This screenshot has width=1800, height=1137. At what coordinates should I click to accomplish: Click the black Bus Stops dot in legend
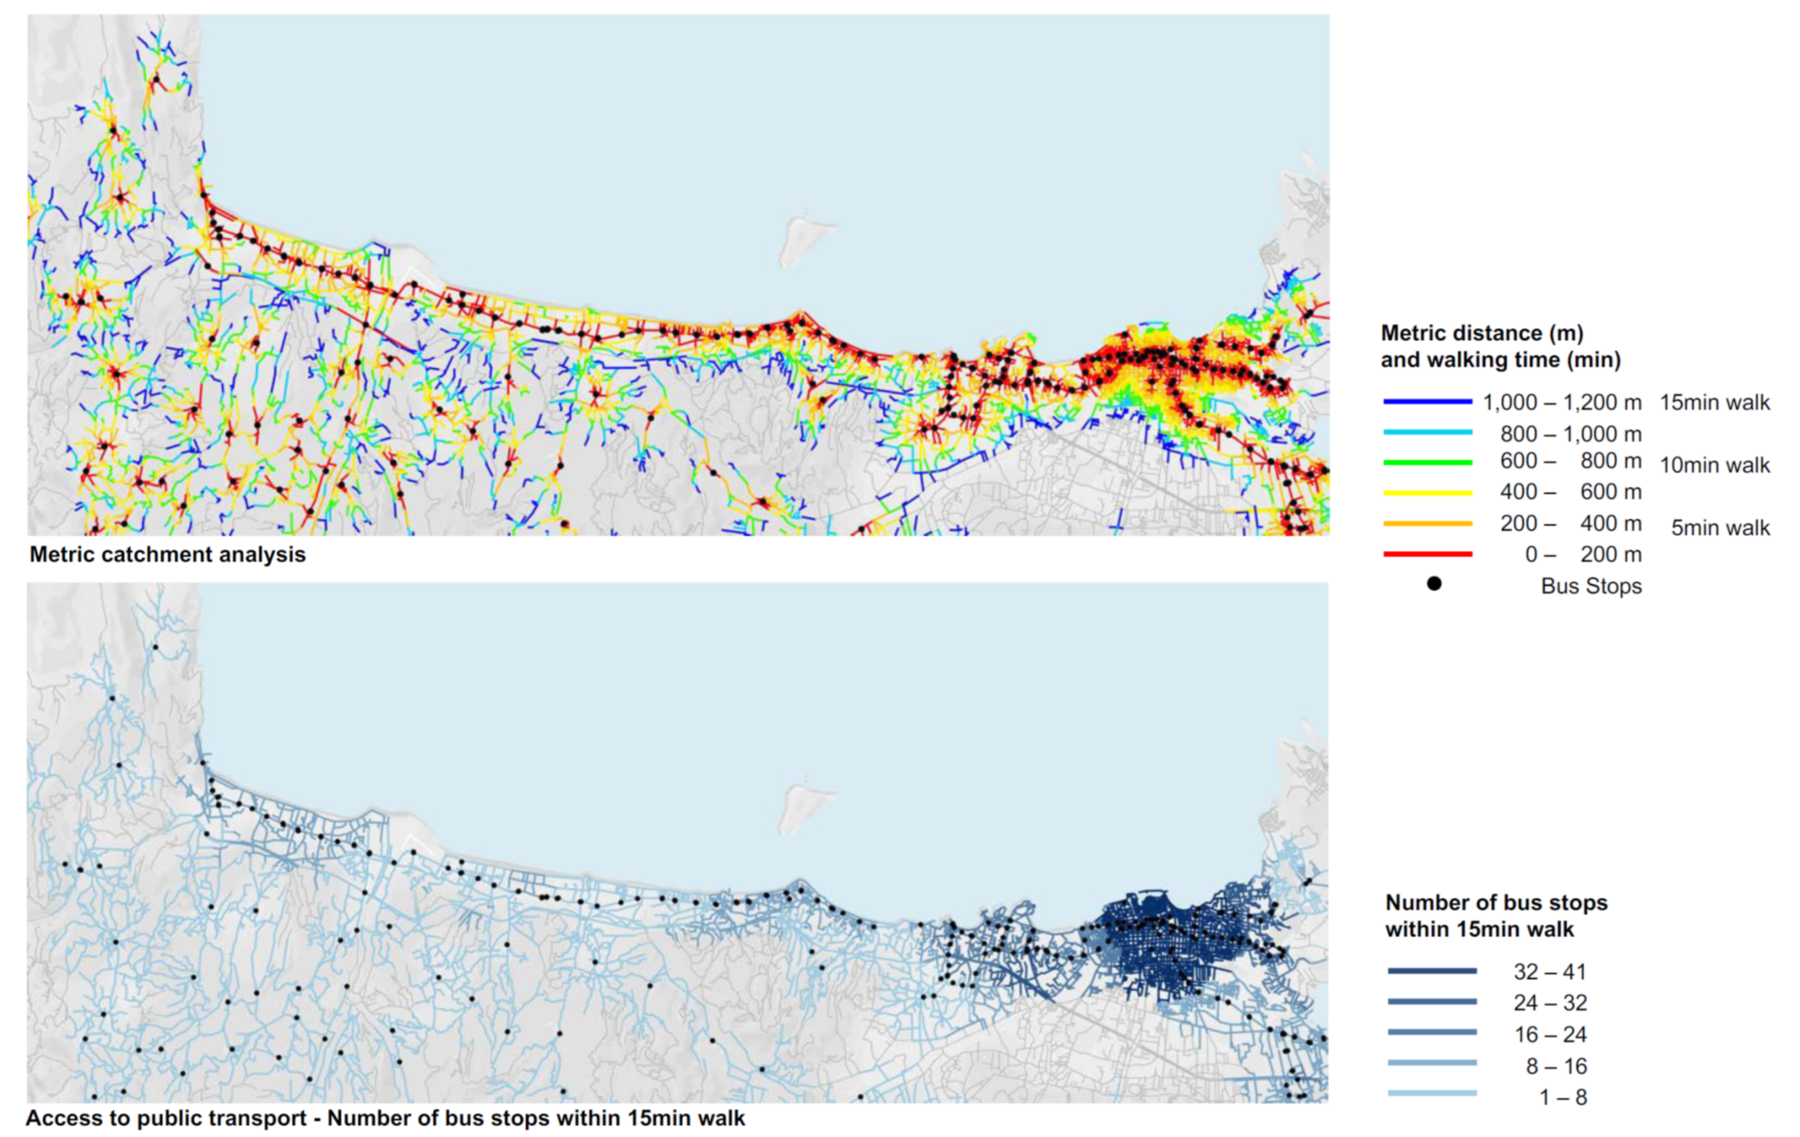tap(1434, 584)
